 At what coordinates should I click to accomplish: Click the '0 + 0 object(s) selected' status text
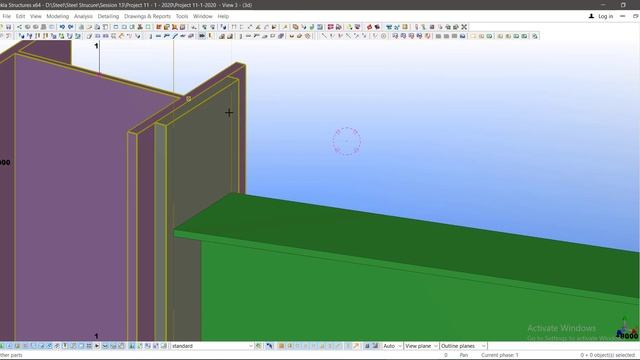[607, 355]
